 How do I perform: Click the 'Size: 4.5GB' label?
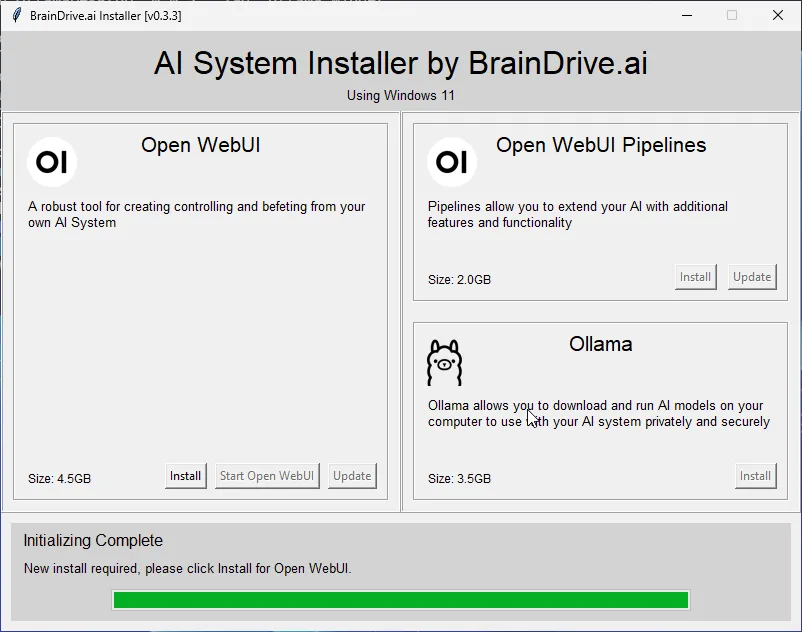point(59,479)
